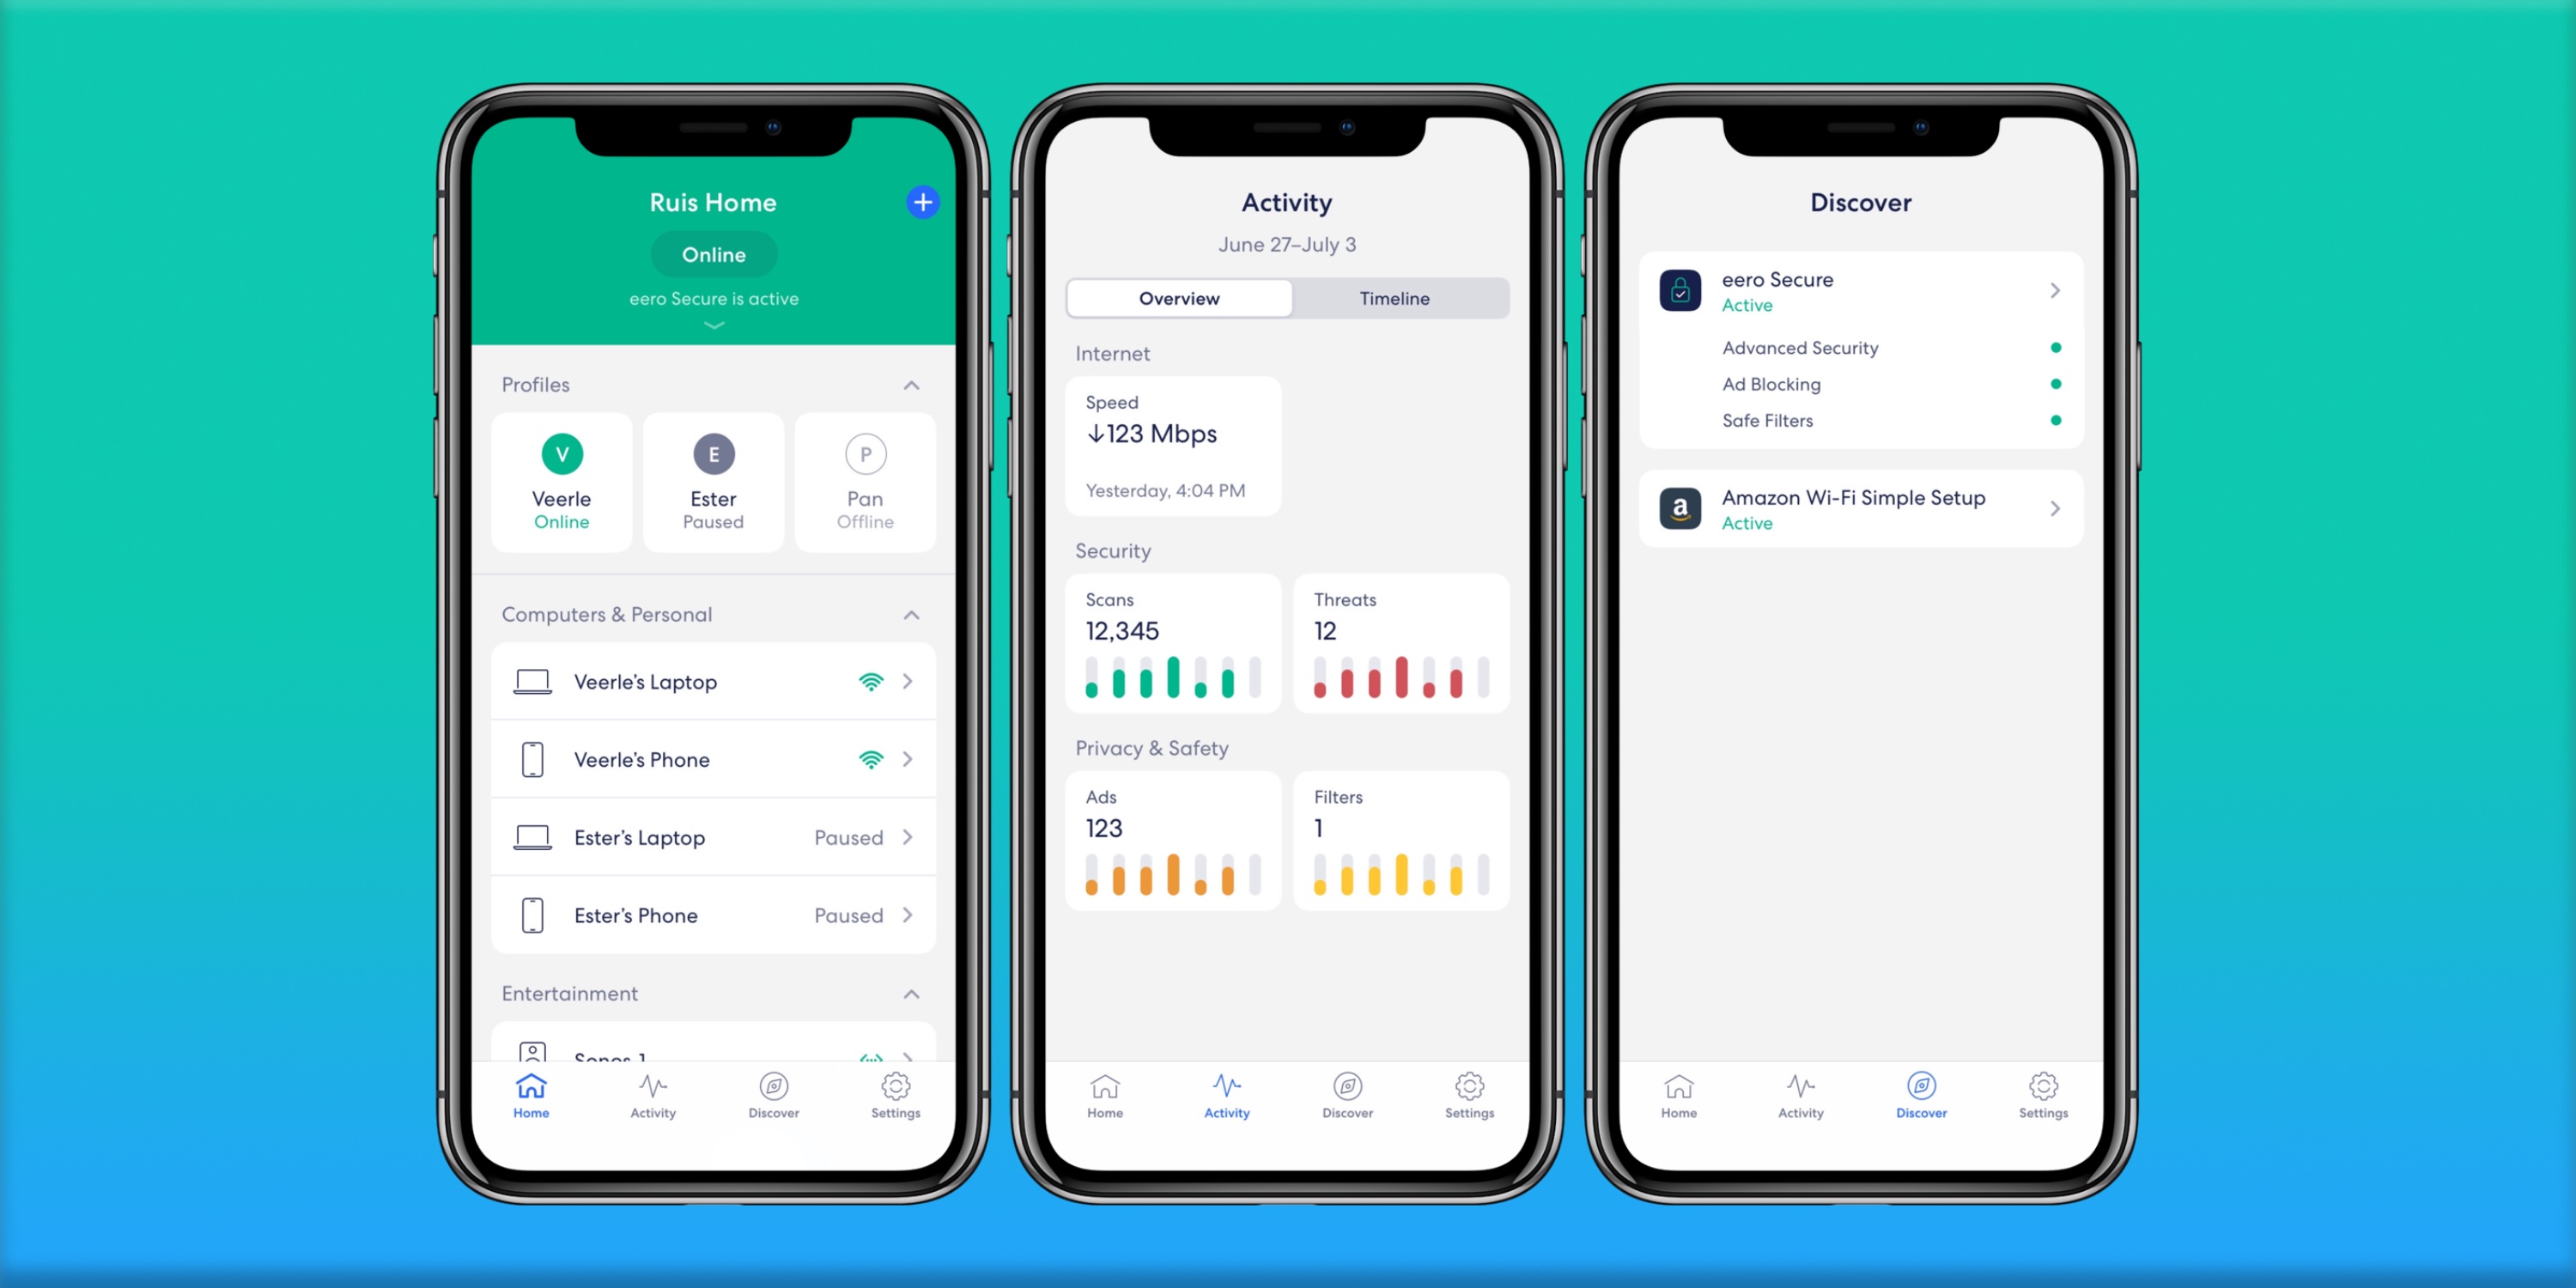
Task: Switch to the Timeline tab in Activity
Action: tap(1394, 297)
